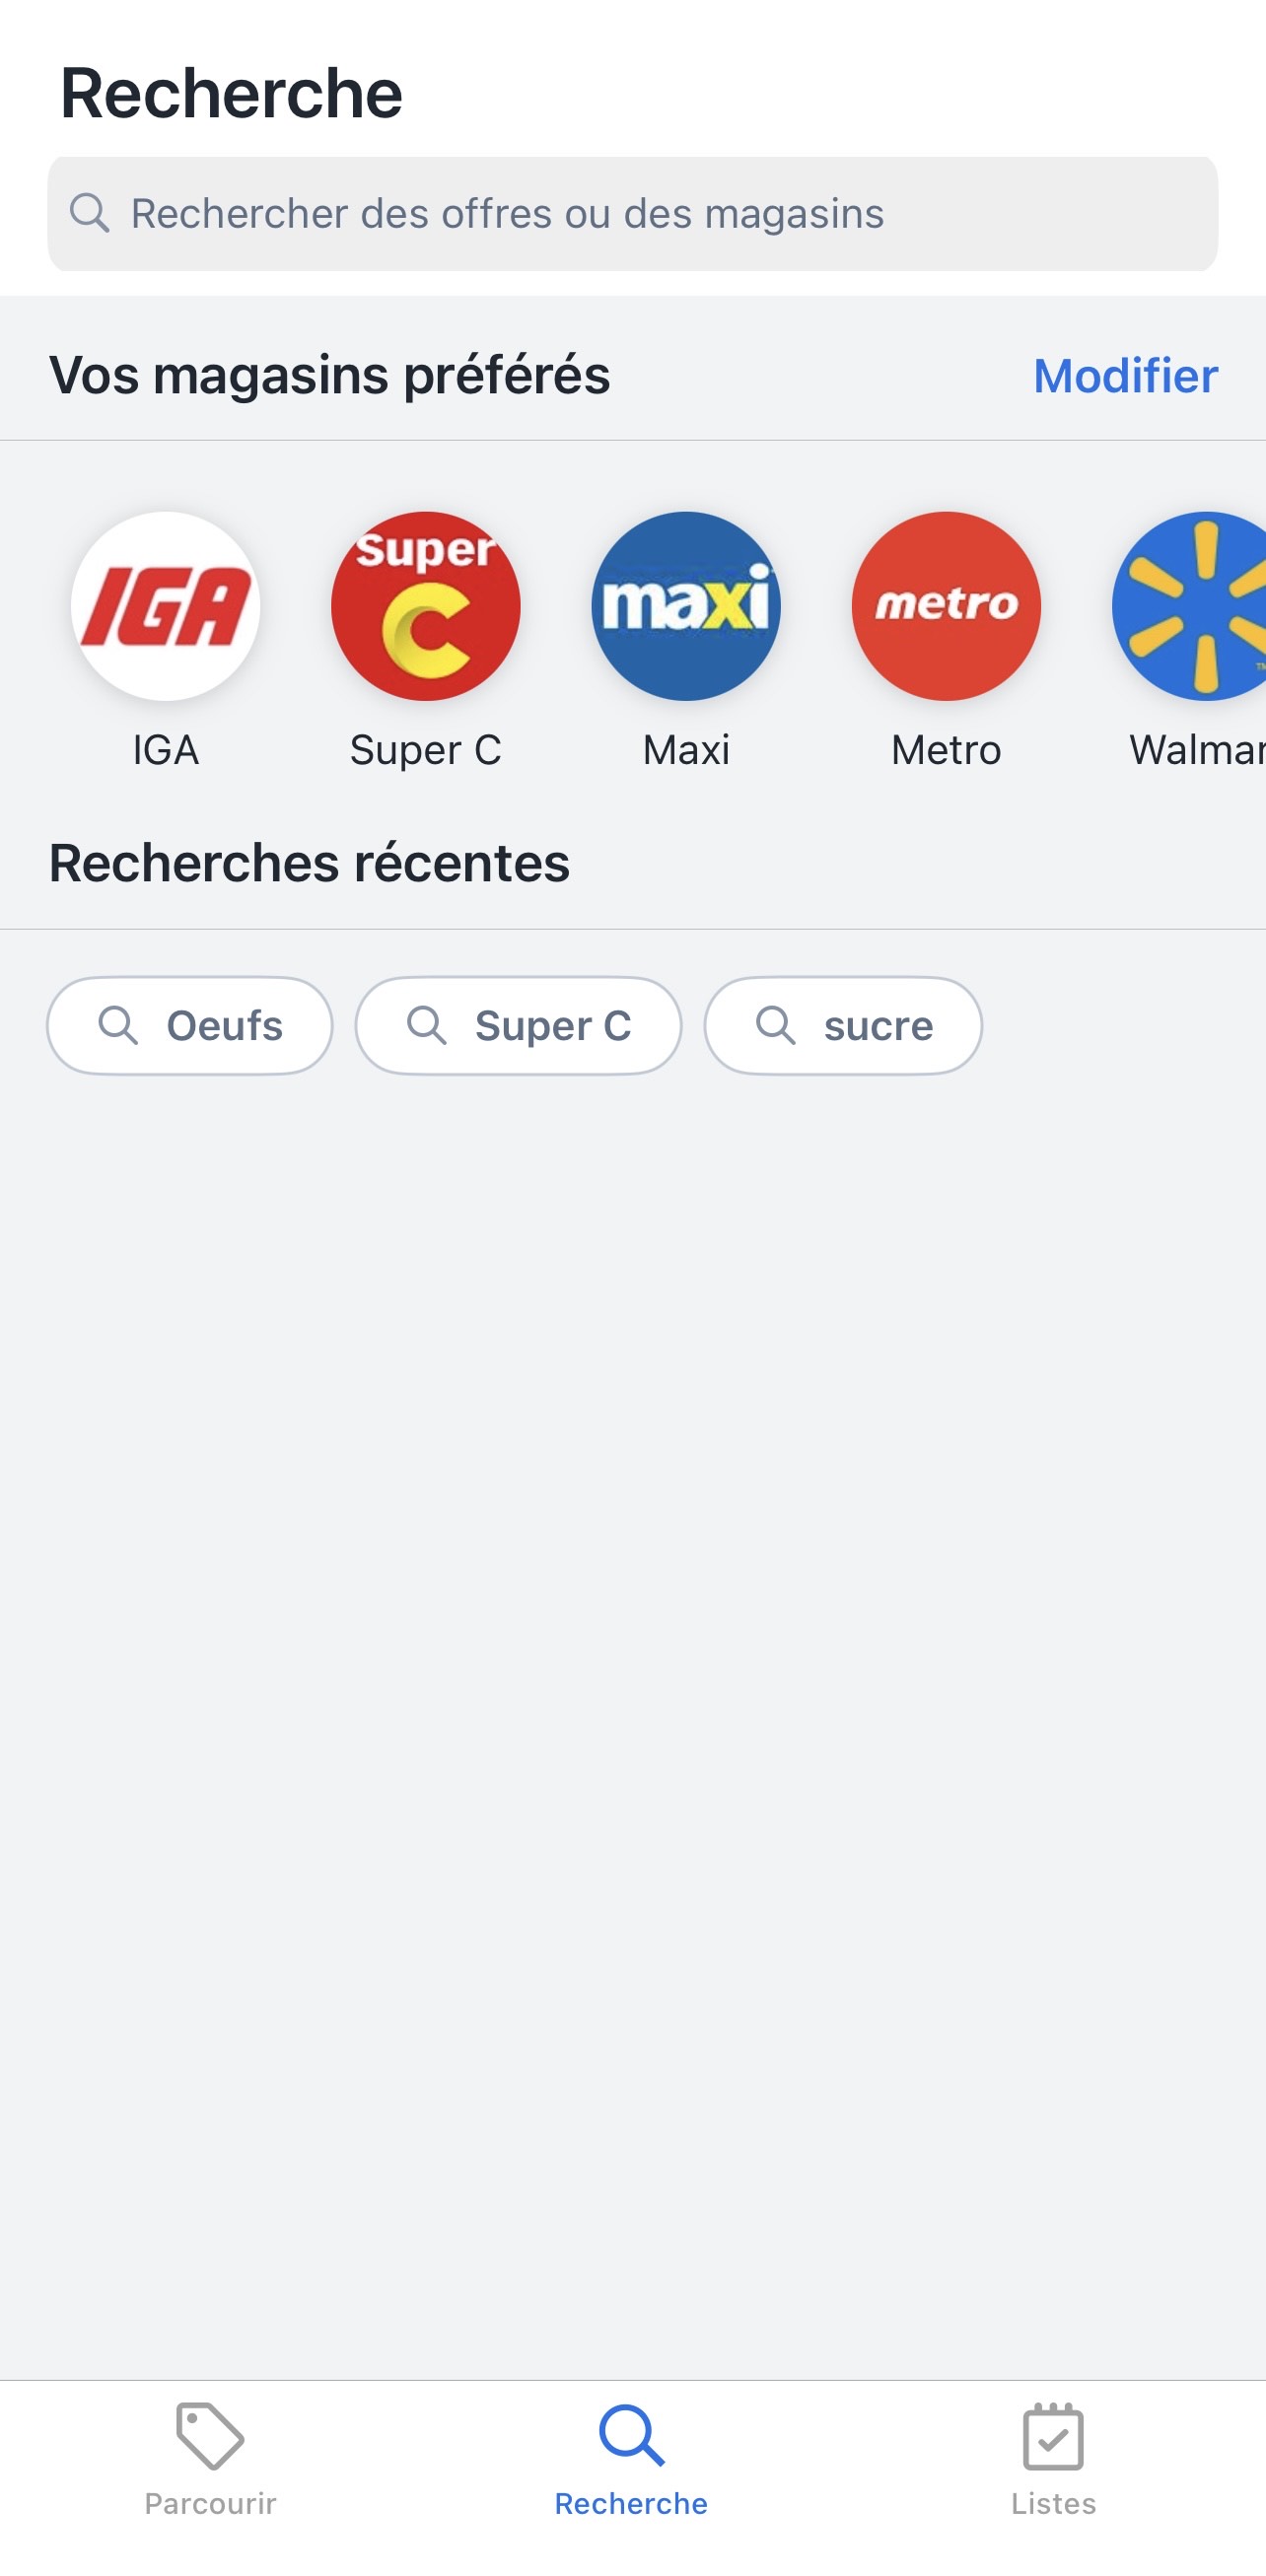Focus the Rechercher des offres search field
The width and height of the screenshot is (1266, 2576).
[x=633, y=213]
